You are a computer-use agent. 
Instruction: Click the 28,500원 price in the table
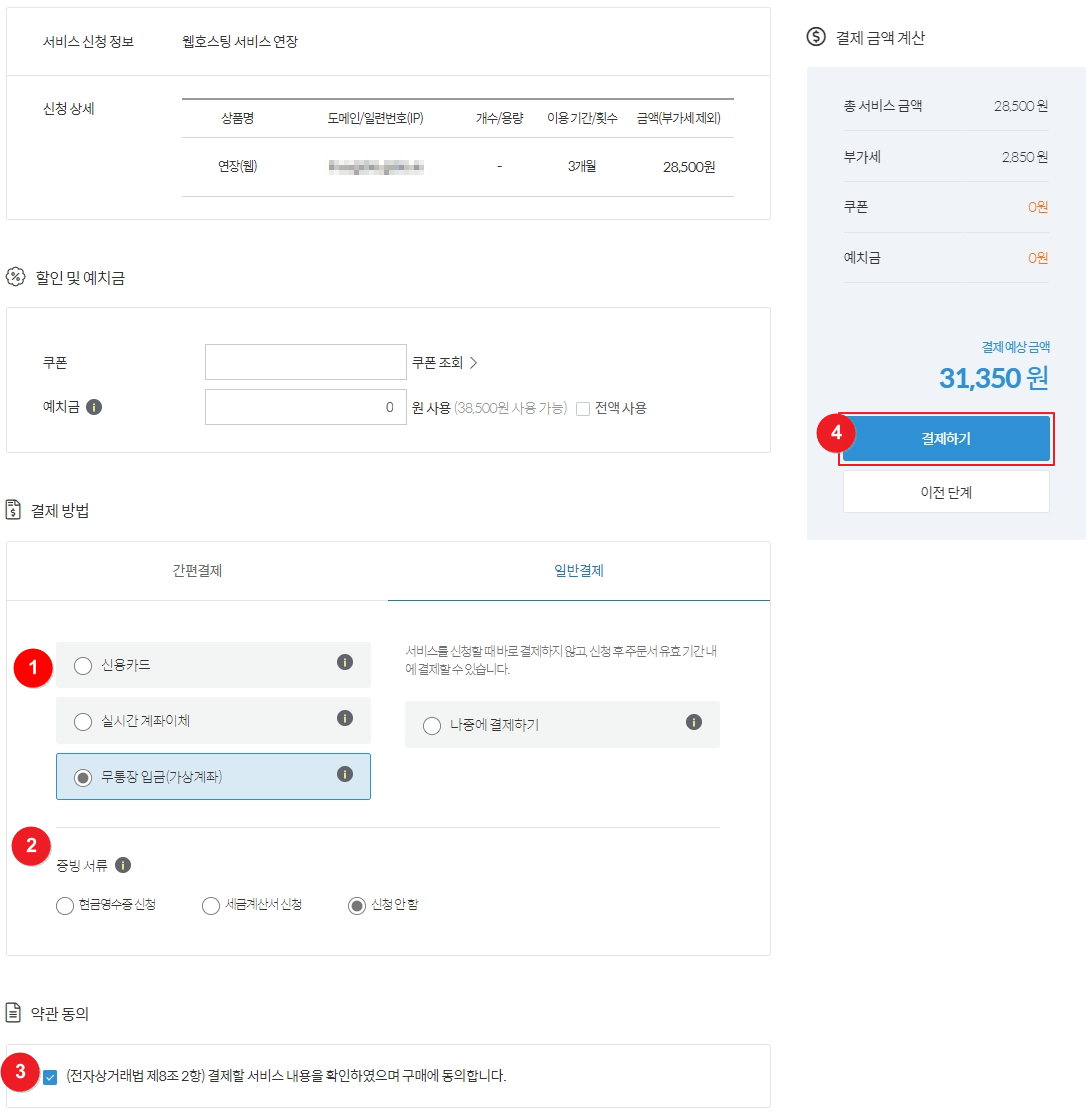click(x=689, y=167)
